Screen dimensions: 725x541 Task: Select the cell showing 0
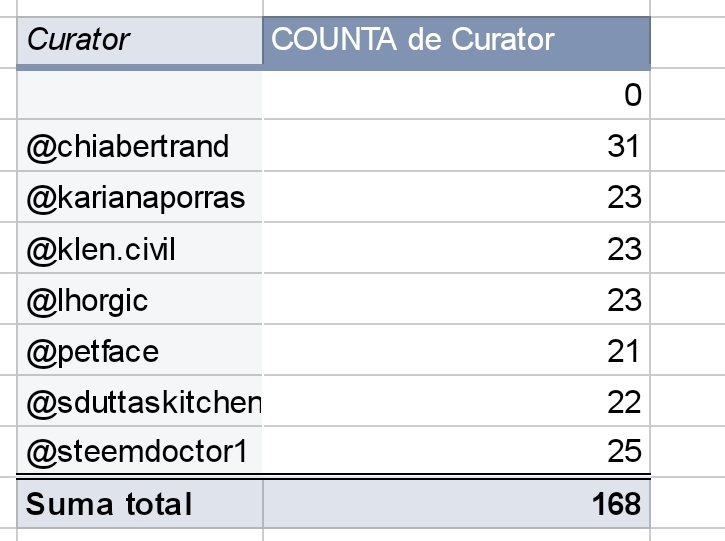click(456, 95)
